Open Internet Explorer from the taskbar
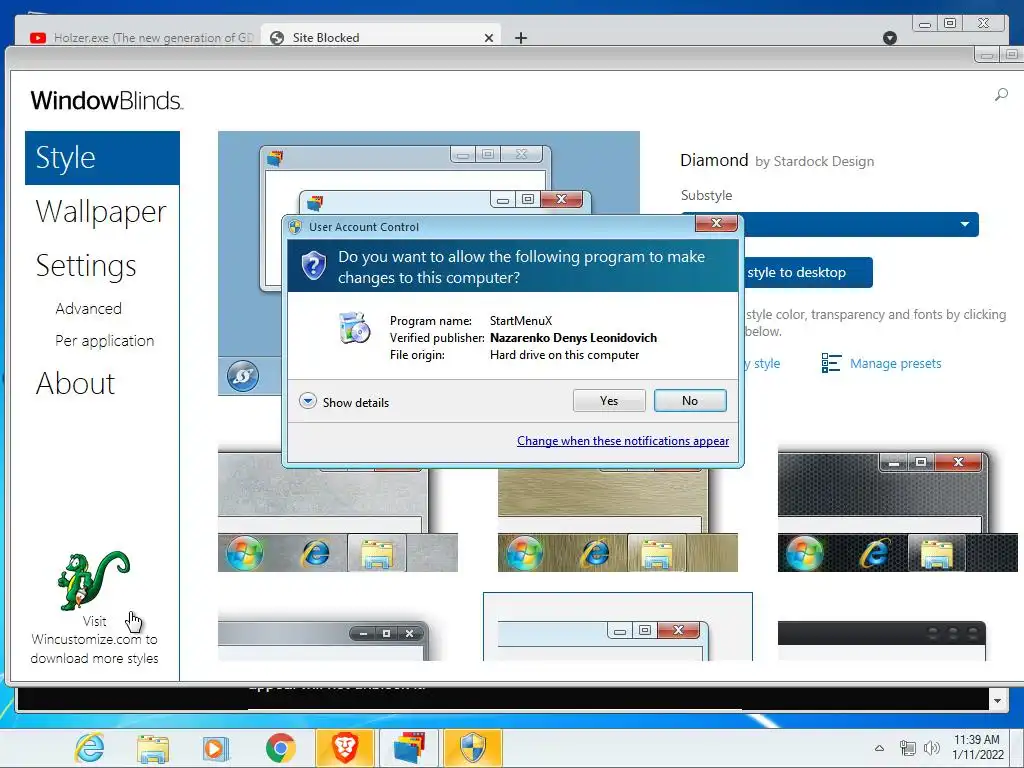The height and width of the screenshot is (768, 1024). (89, 748)
